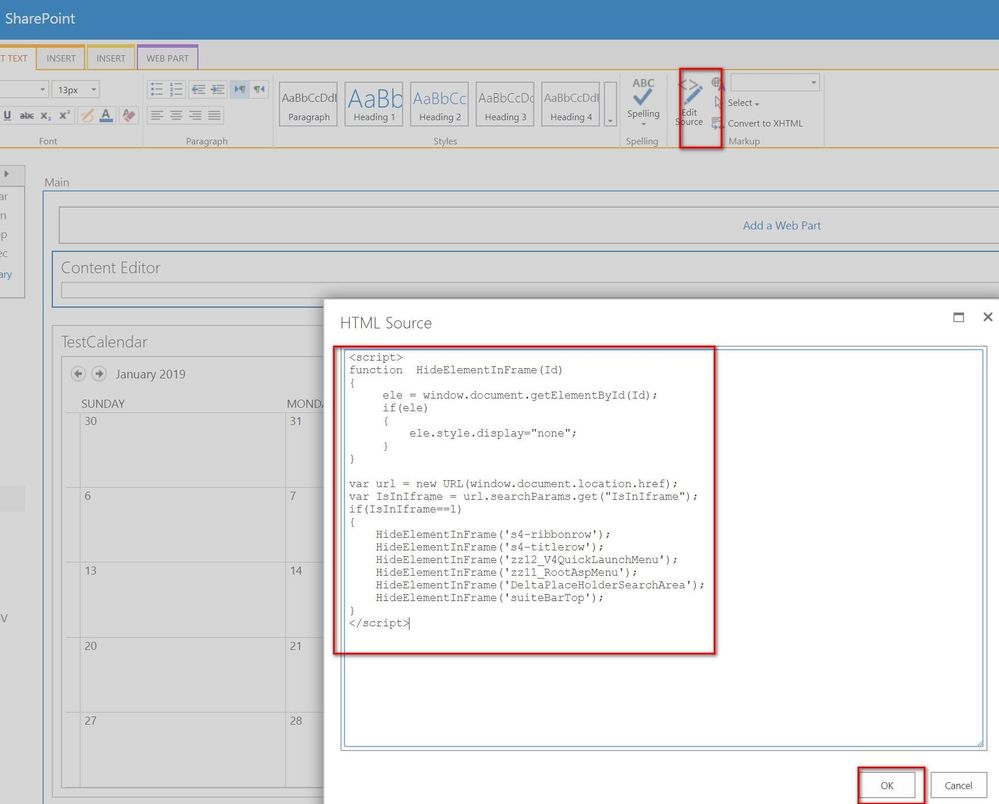Toggle underline formatting
This screenshot has width=999, height=804.
coord(8,115)
